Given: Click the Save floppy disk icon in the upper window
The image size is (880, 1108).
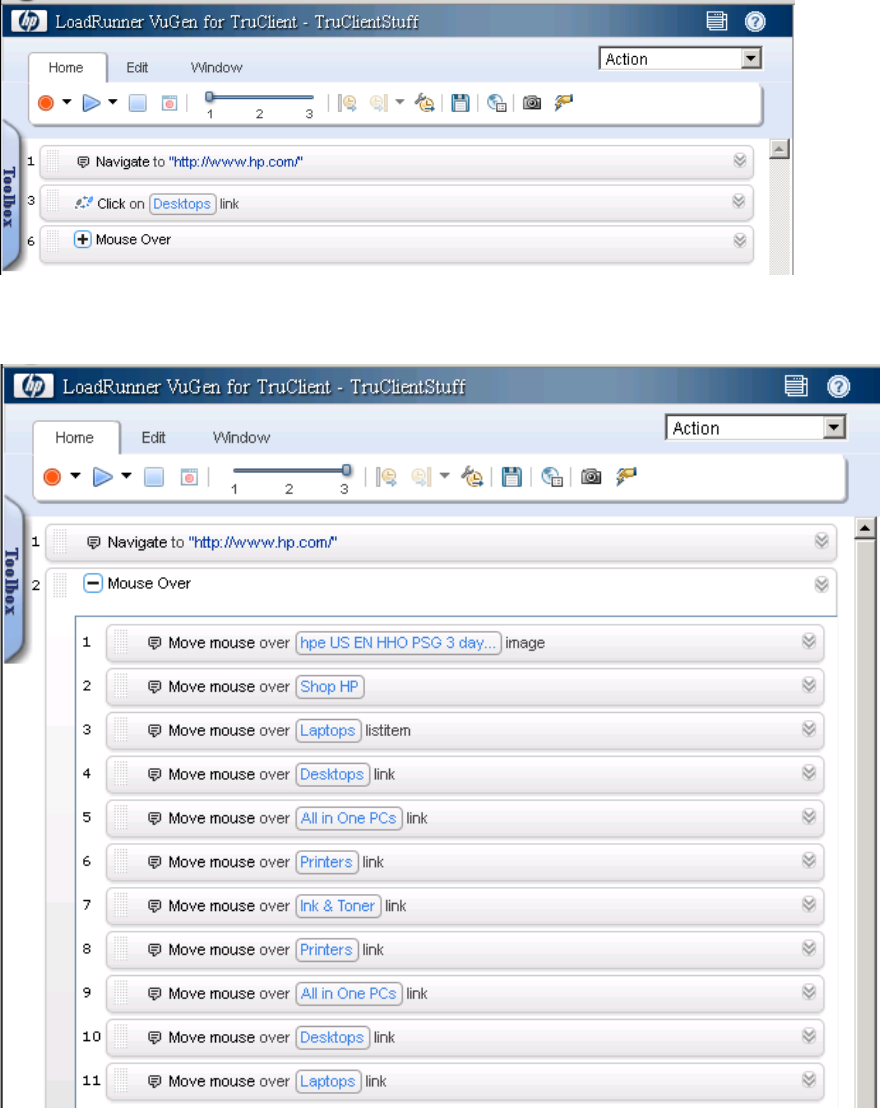Looking at the screenshot, I should [x=460, y=103].
